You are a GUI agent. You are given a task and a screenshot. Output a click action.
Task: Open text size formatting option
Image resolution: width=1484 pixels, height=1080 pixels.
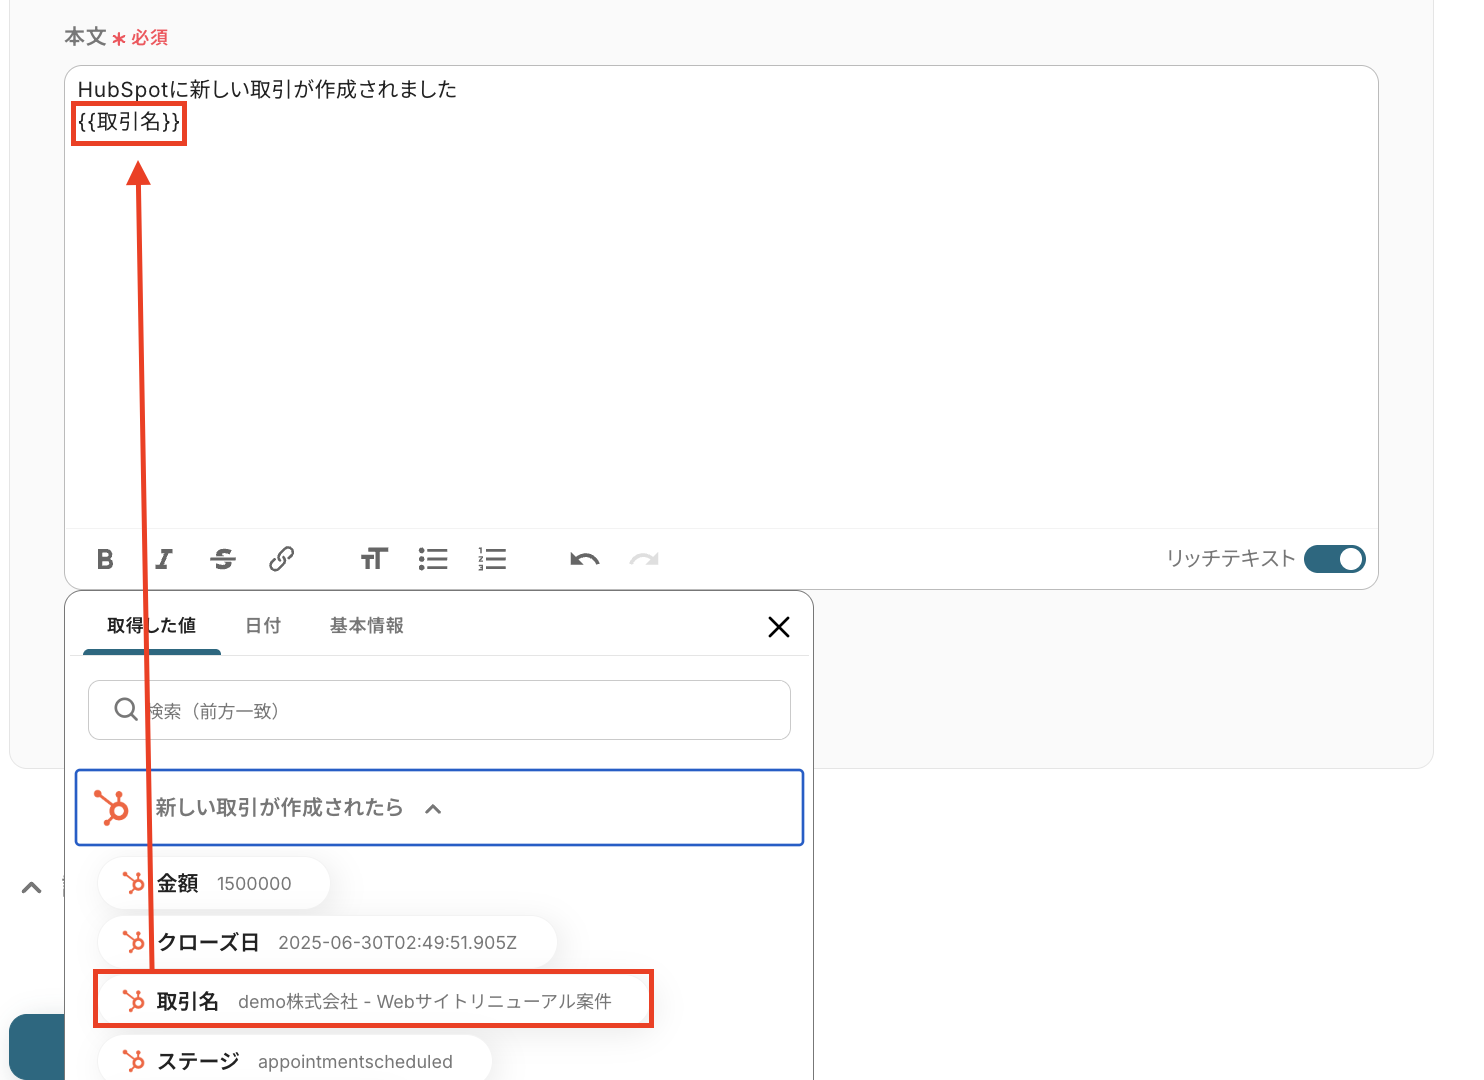point(374,559)
